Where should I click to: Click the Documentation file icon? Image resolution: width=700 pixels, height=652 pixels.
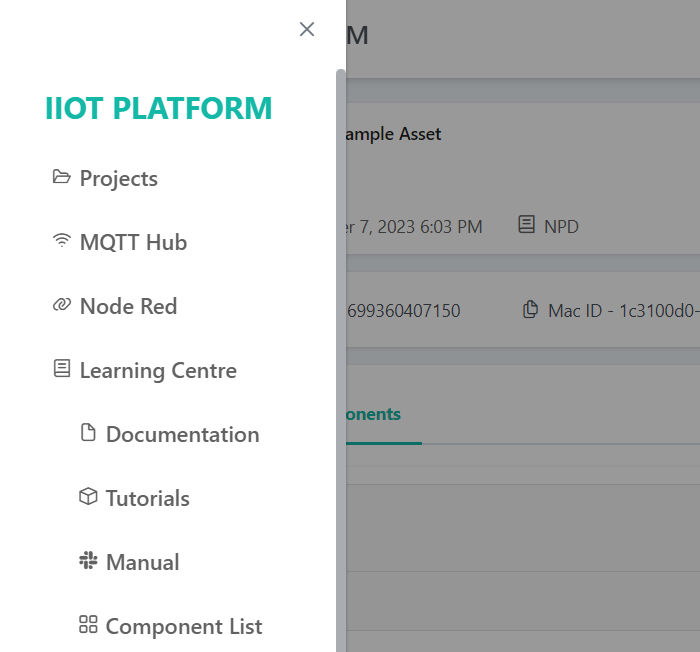point(88,433)
